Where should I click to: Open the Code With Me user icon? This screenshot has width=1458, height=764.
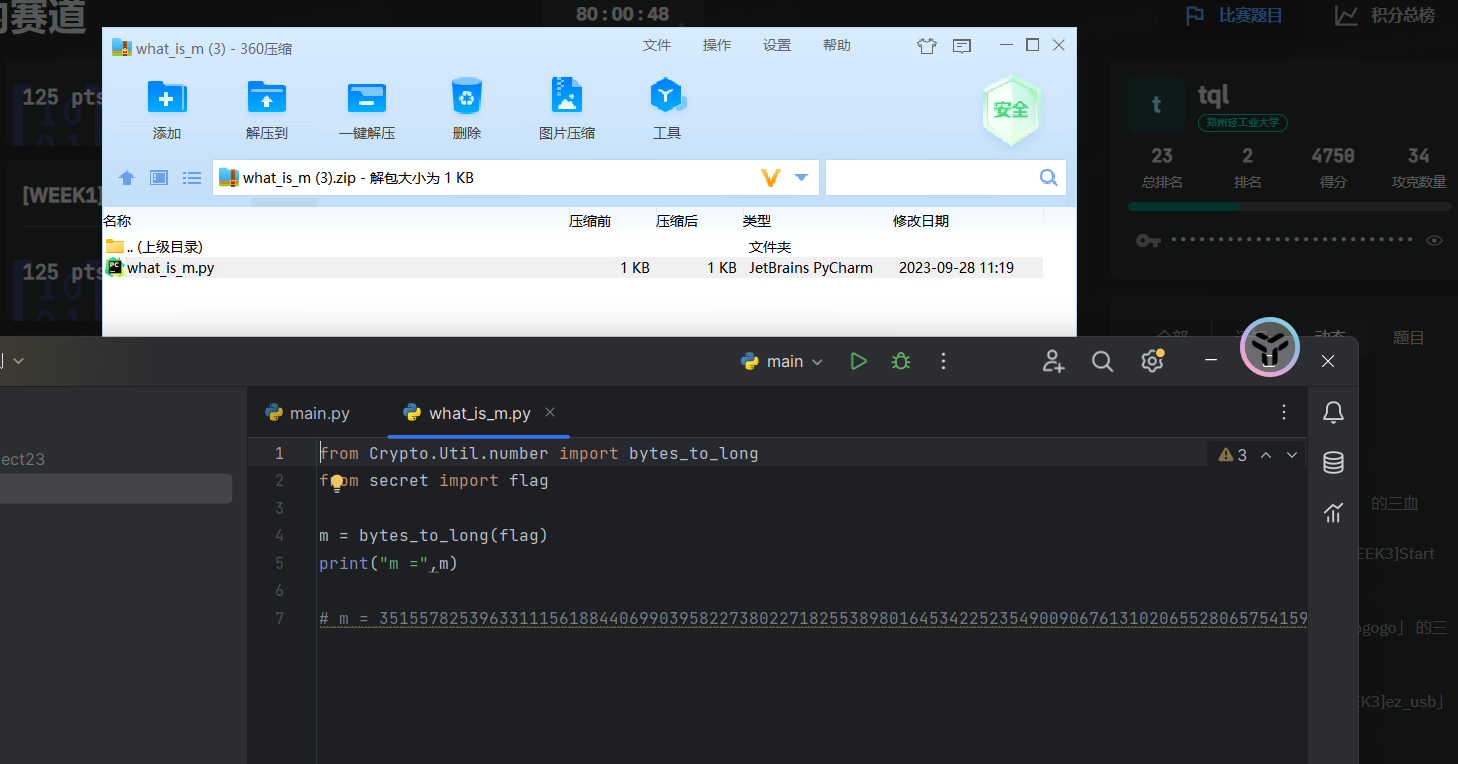pos(1053,361)
